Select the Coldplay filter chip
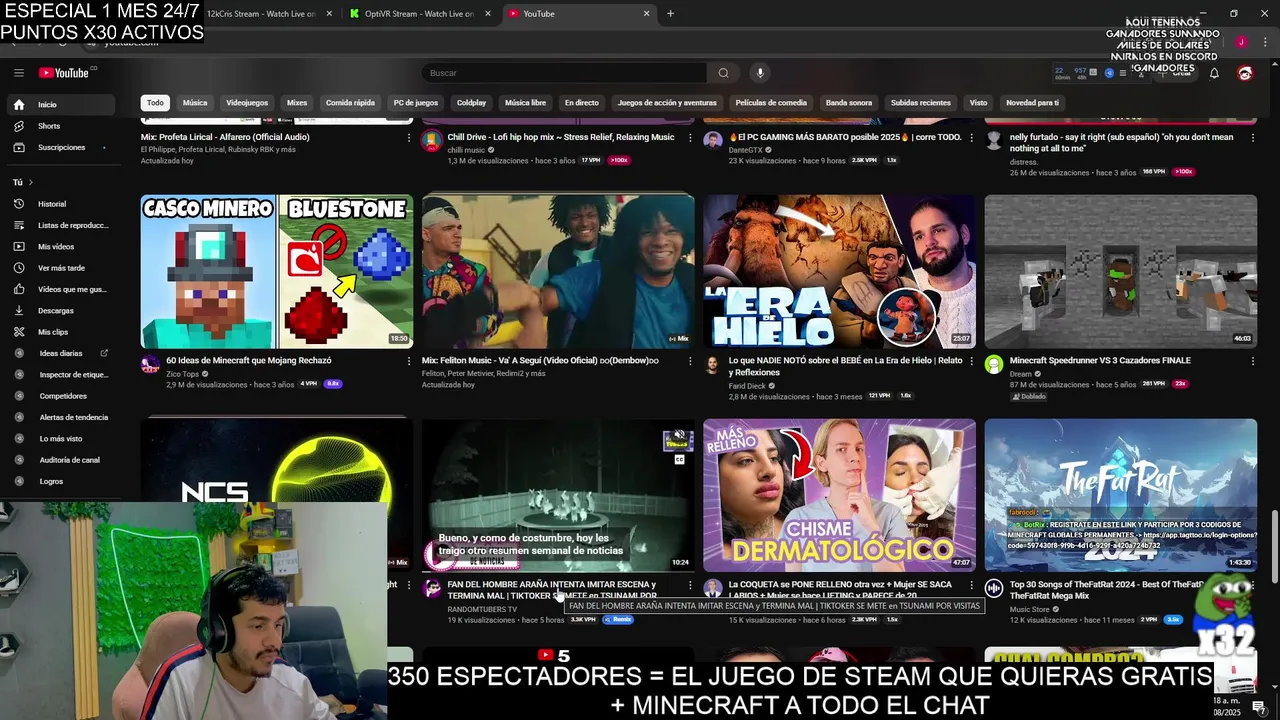The height and width of the screenshot is (720, 1280). 471,103
